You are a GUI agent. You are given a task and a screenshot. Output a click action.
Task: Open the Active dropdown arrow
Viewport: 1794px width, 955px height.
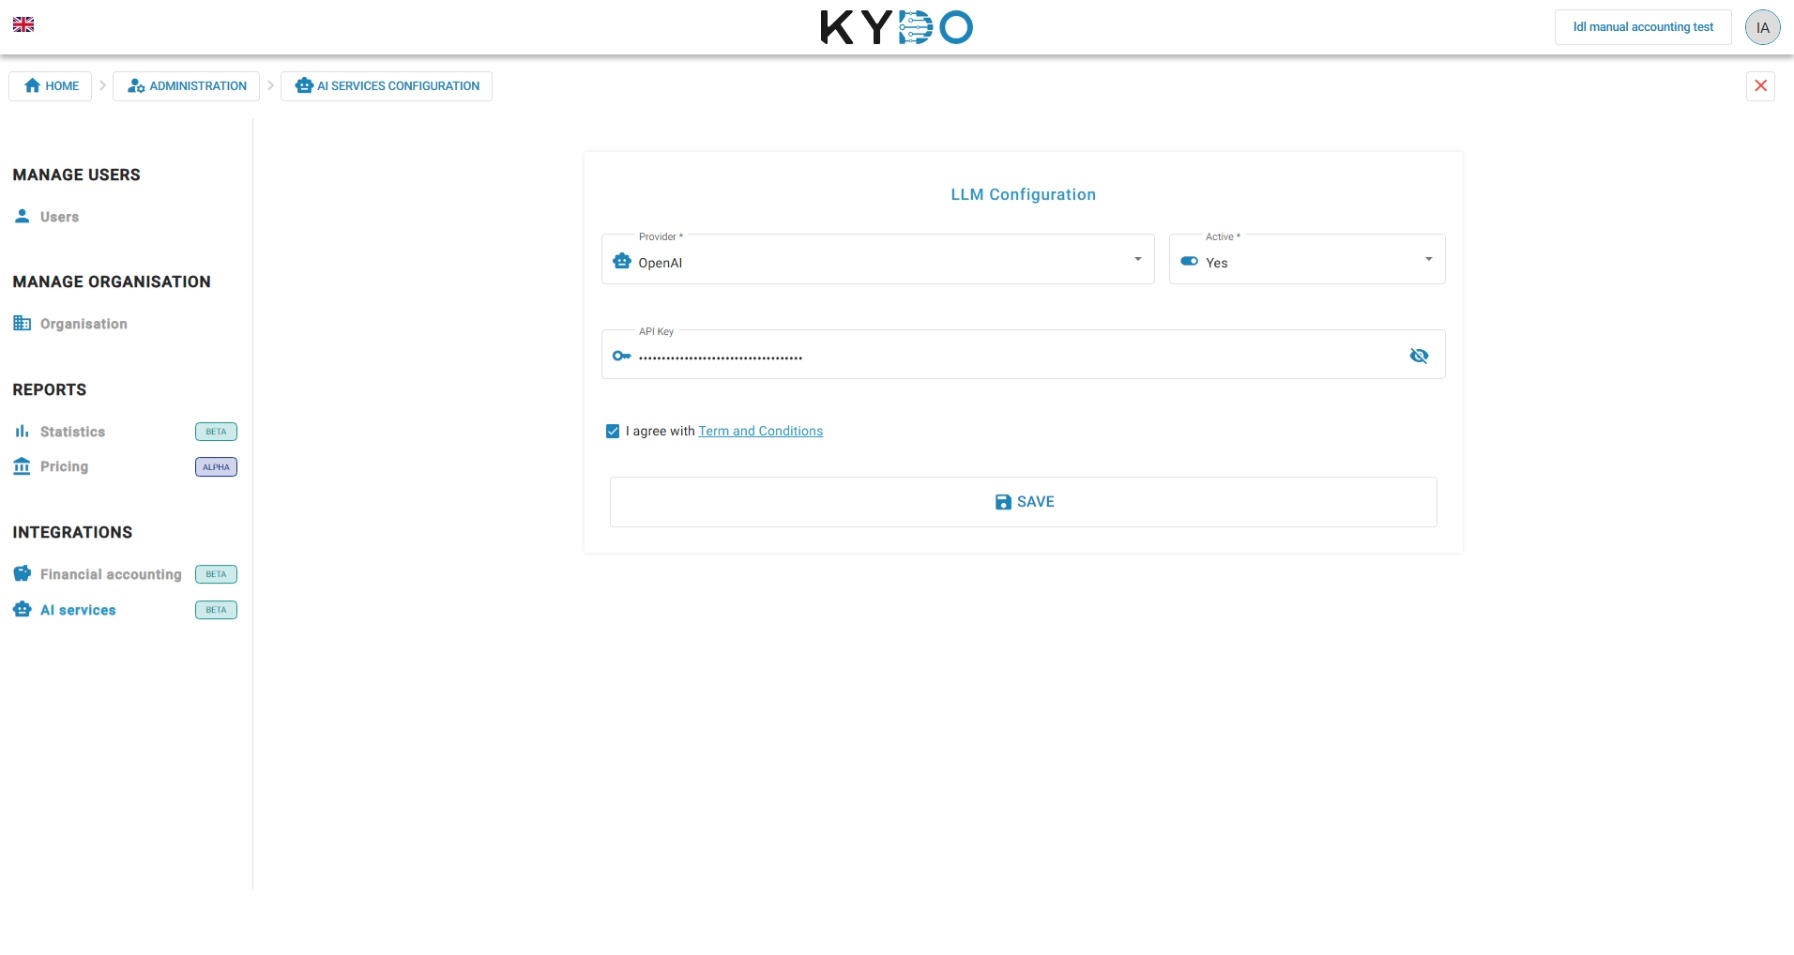point(1428,259)
